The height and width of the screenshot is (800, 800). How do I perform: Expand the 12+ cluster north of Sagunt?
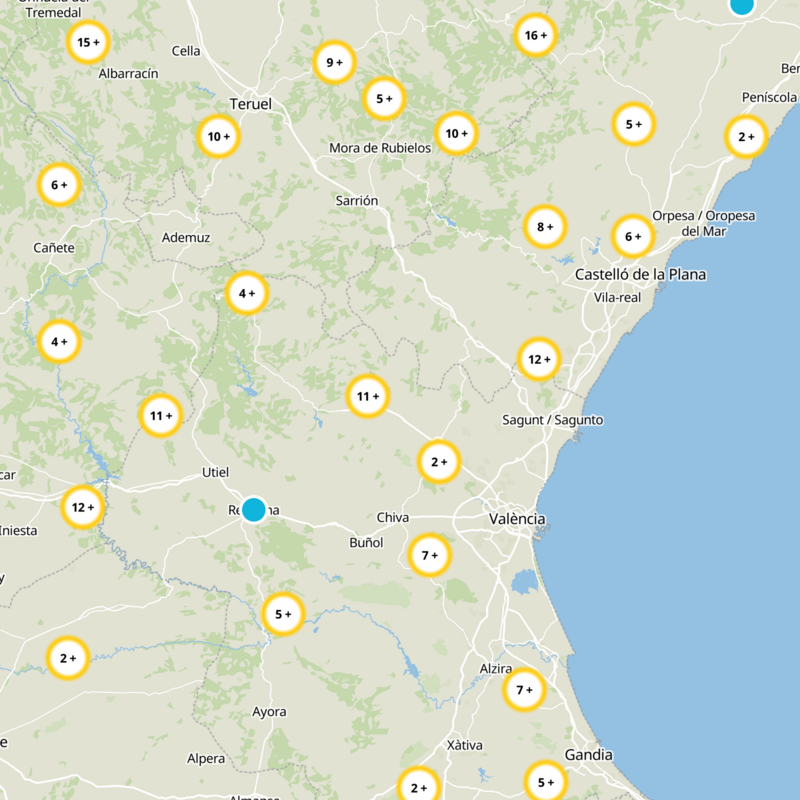[x=539, y=359]
